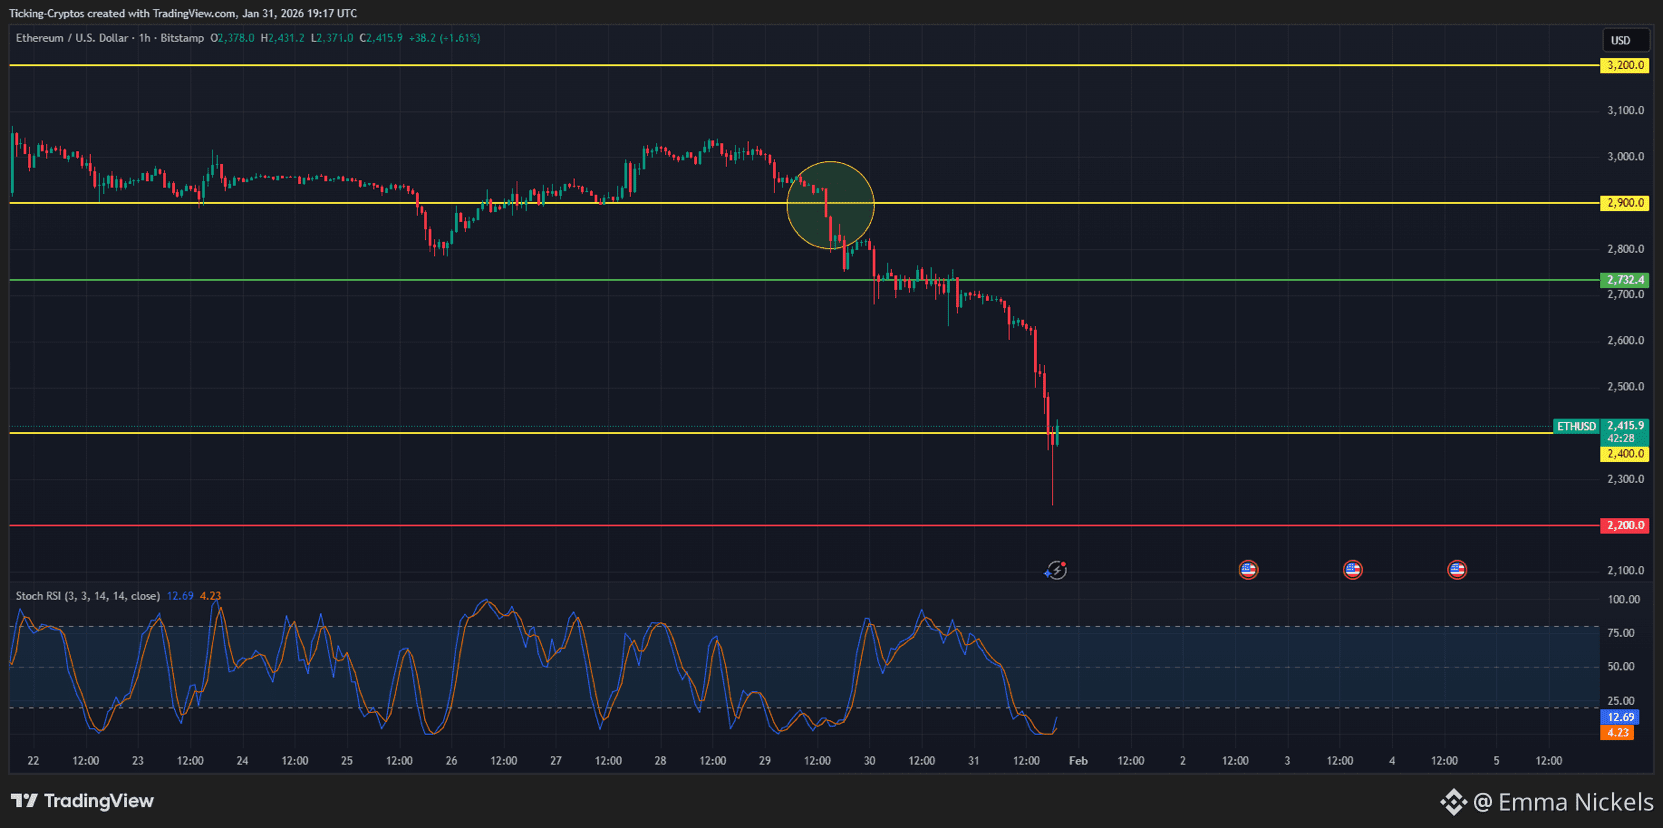The height and width of the screenshot is (828, 1663).
Task: Click the close value C2,415.9 in the legend
Action: 381,38
